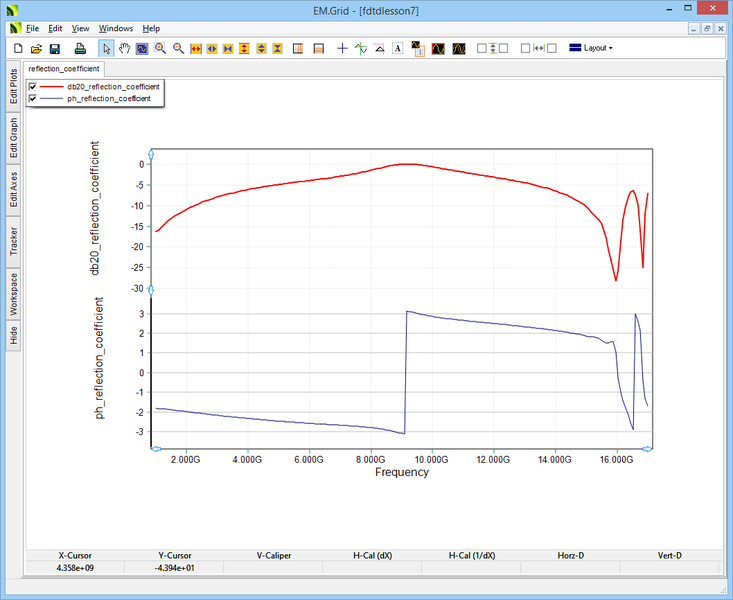The width and height of the screenshot is (733, 600).
Task: Uncheck db20_reflection_coefficient in the legend
Action: [33, 87]
